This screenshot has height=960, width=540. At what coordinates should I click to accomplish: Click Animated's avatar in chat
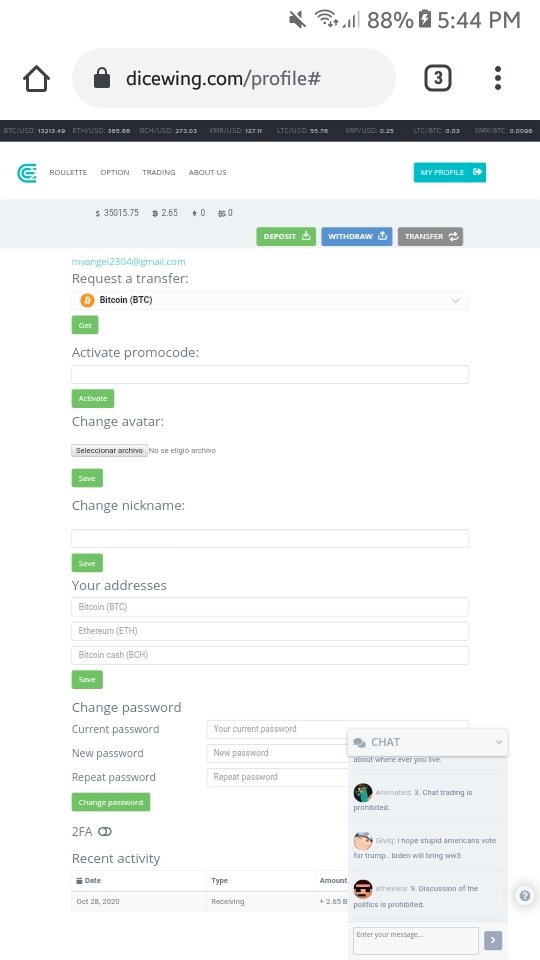362,793
